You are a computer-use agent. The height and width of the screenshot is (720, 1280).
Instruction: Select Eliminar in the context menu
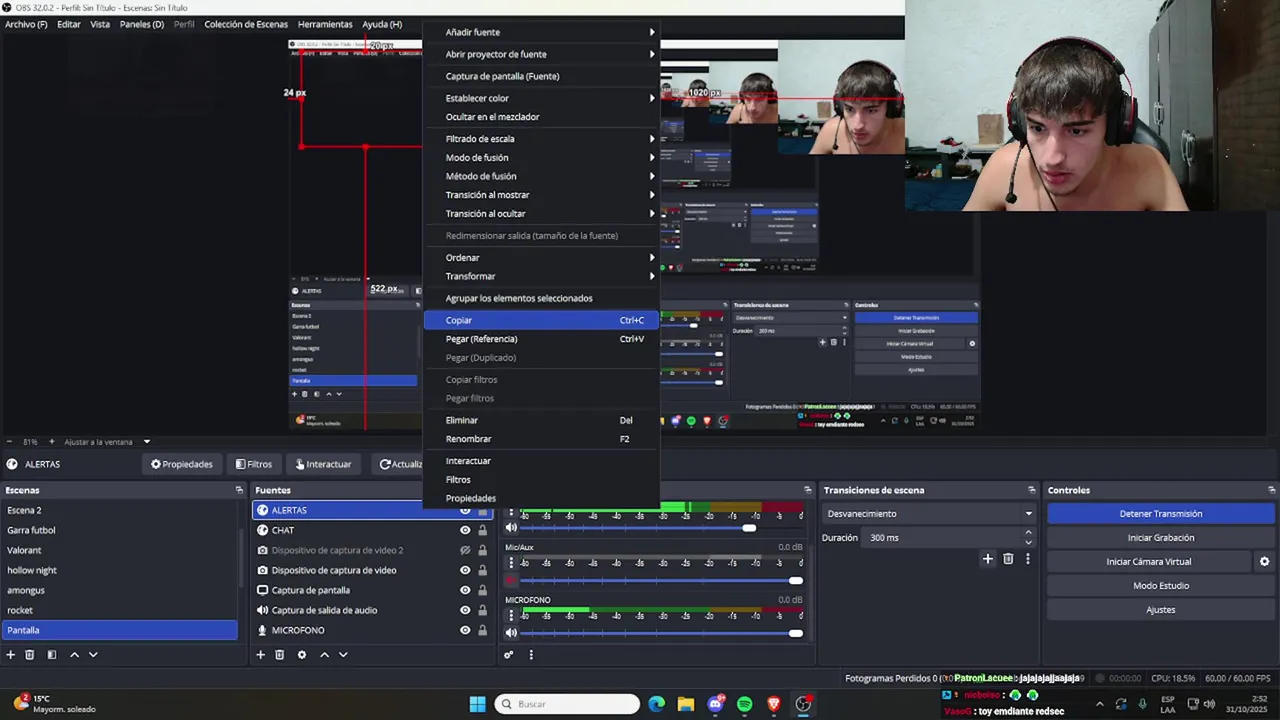[x=541, y=420]
